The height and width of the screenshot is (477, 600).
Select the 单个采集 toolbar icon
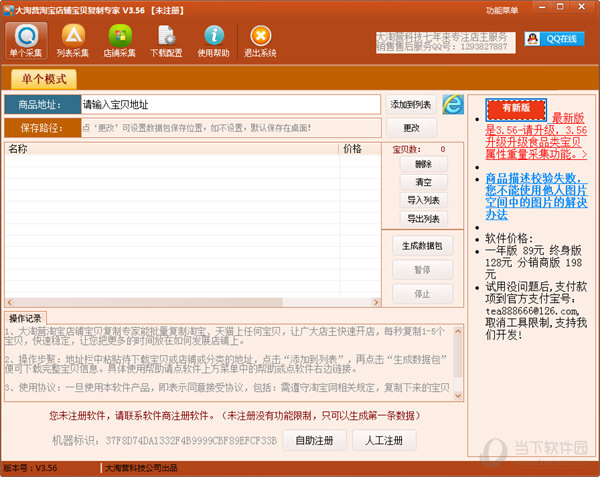tap(26, 41)
